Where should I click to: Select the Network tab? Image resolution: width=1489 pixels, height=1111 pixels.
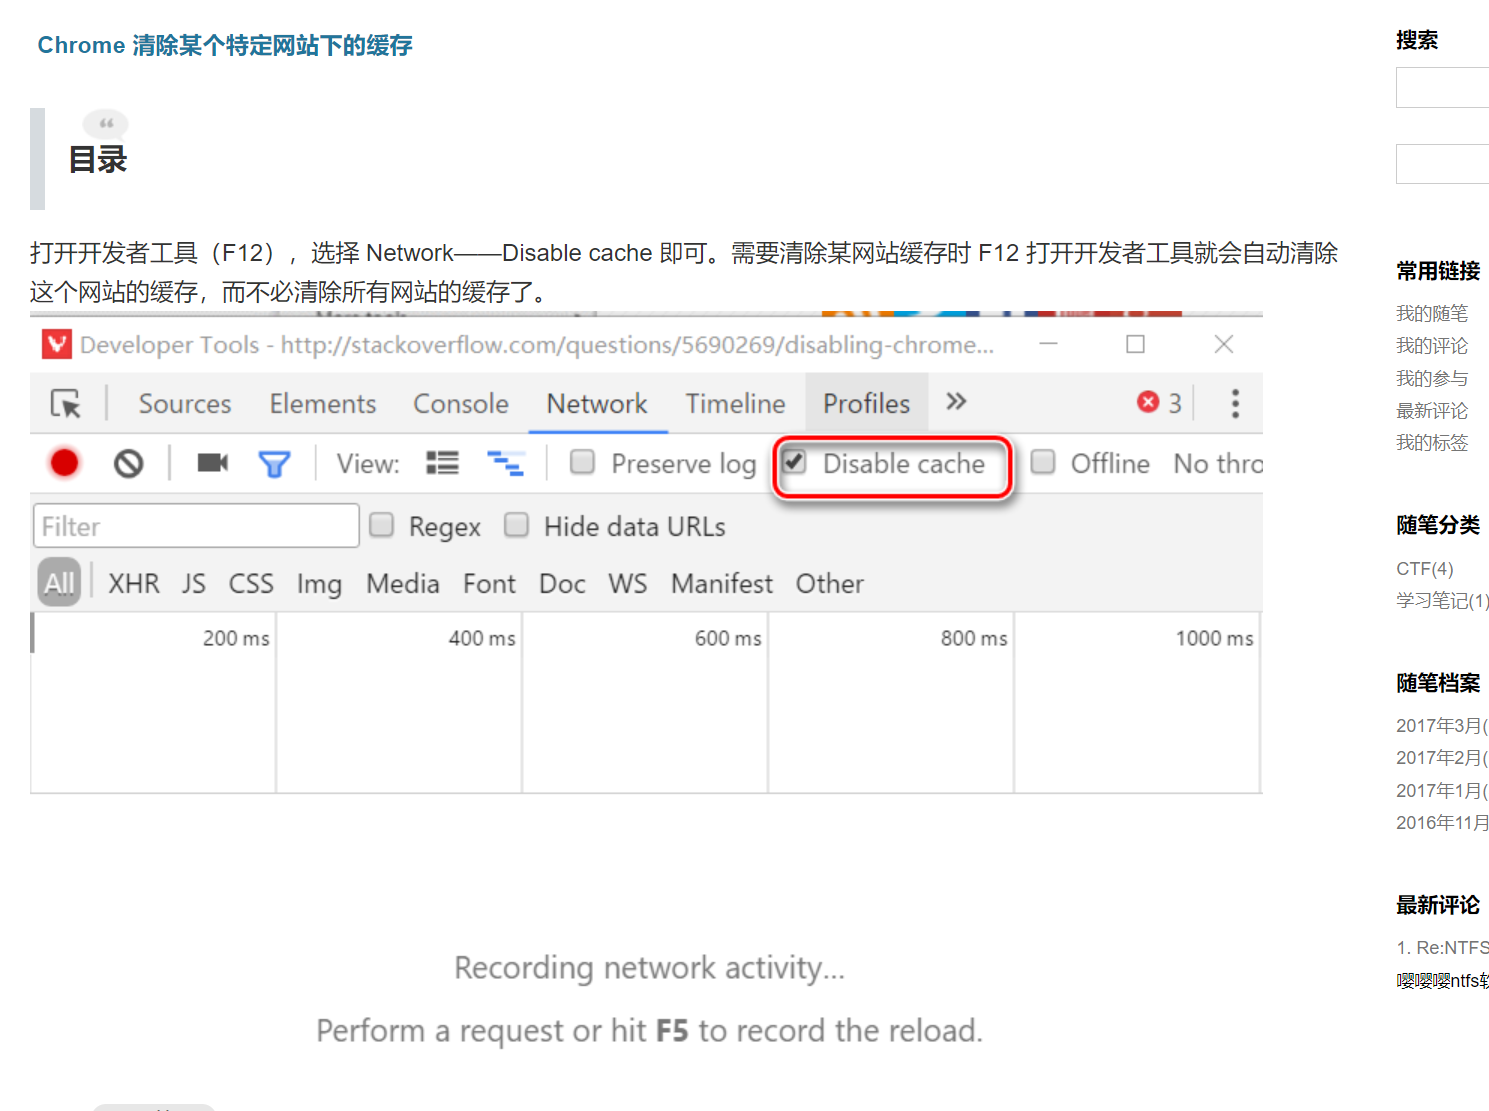click(x=597, y=404)
